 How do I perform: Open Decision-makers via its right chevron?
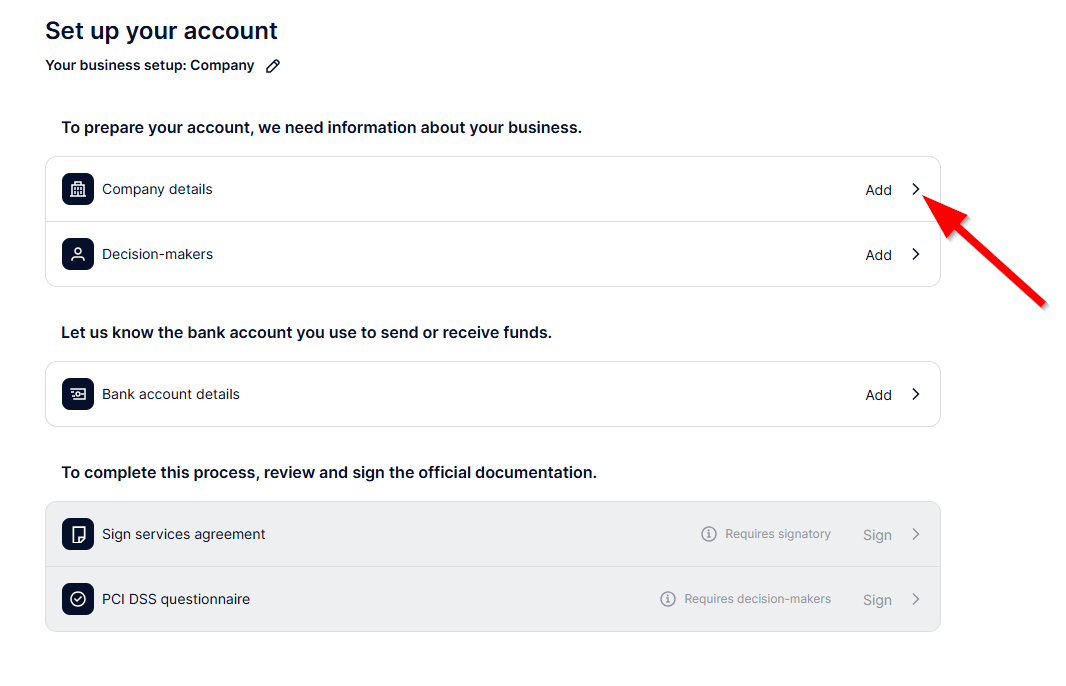click(916, 254)
